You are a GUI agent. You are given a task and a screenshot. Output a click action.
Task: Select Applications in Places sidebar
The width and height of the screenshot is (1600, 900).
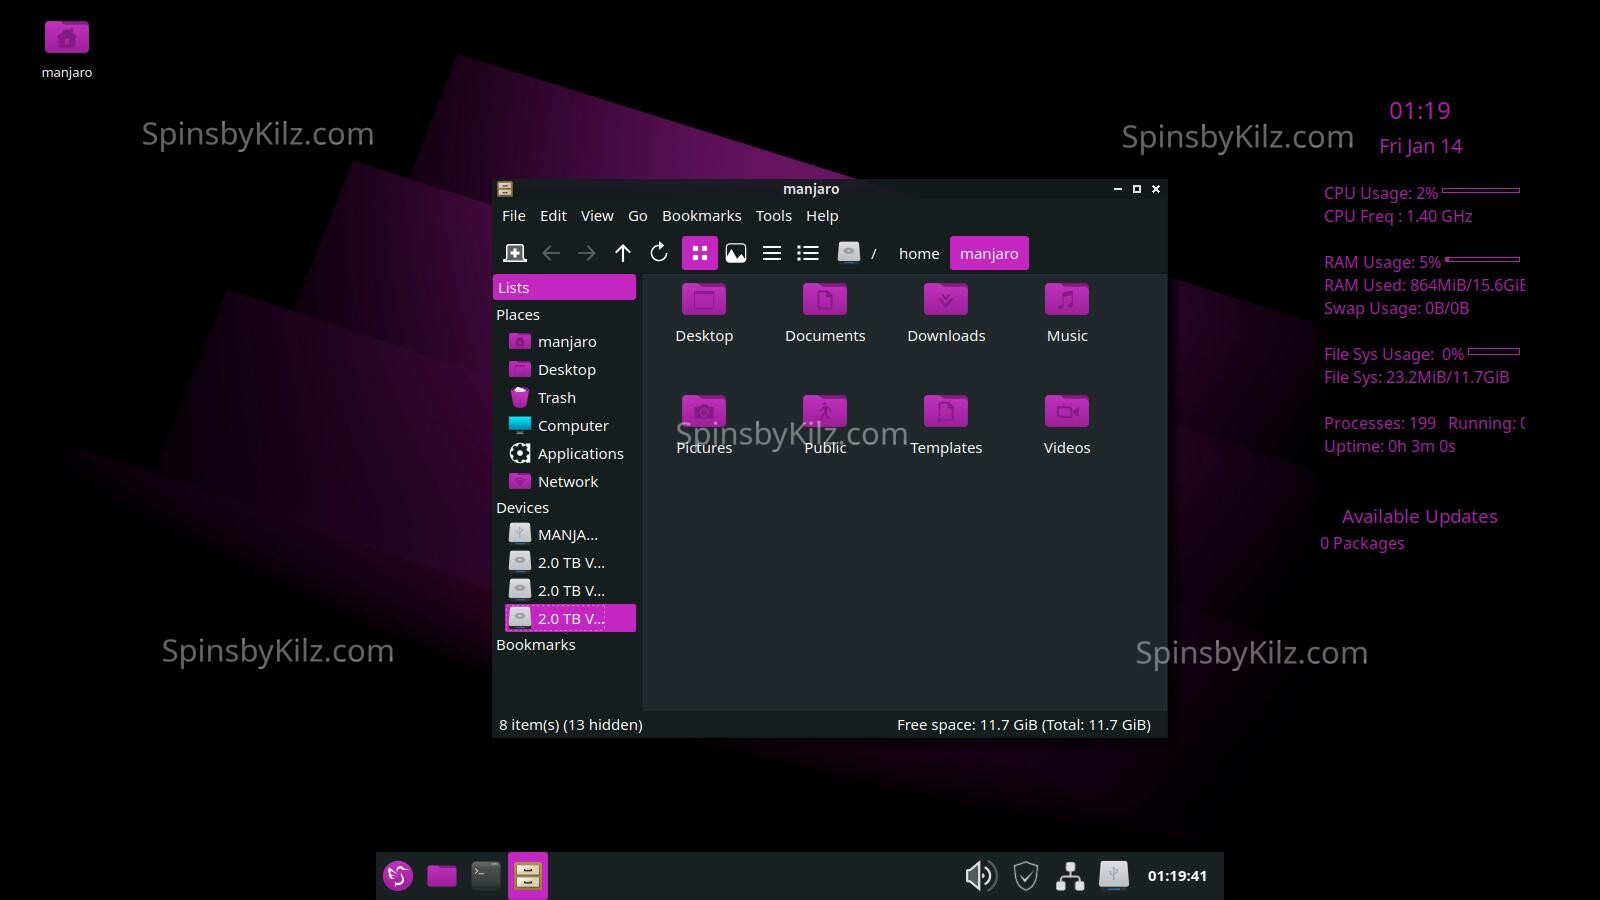point(580,454)
